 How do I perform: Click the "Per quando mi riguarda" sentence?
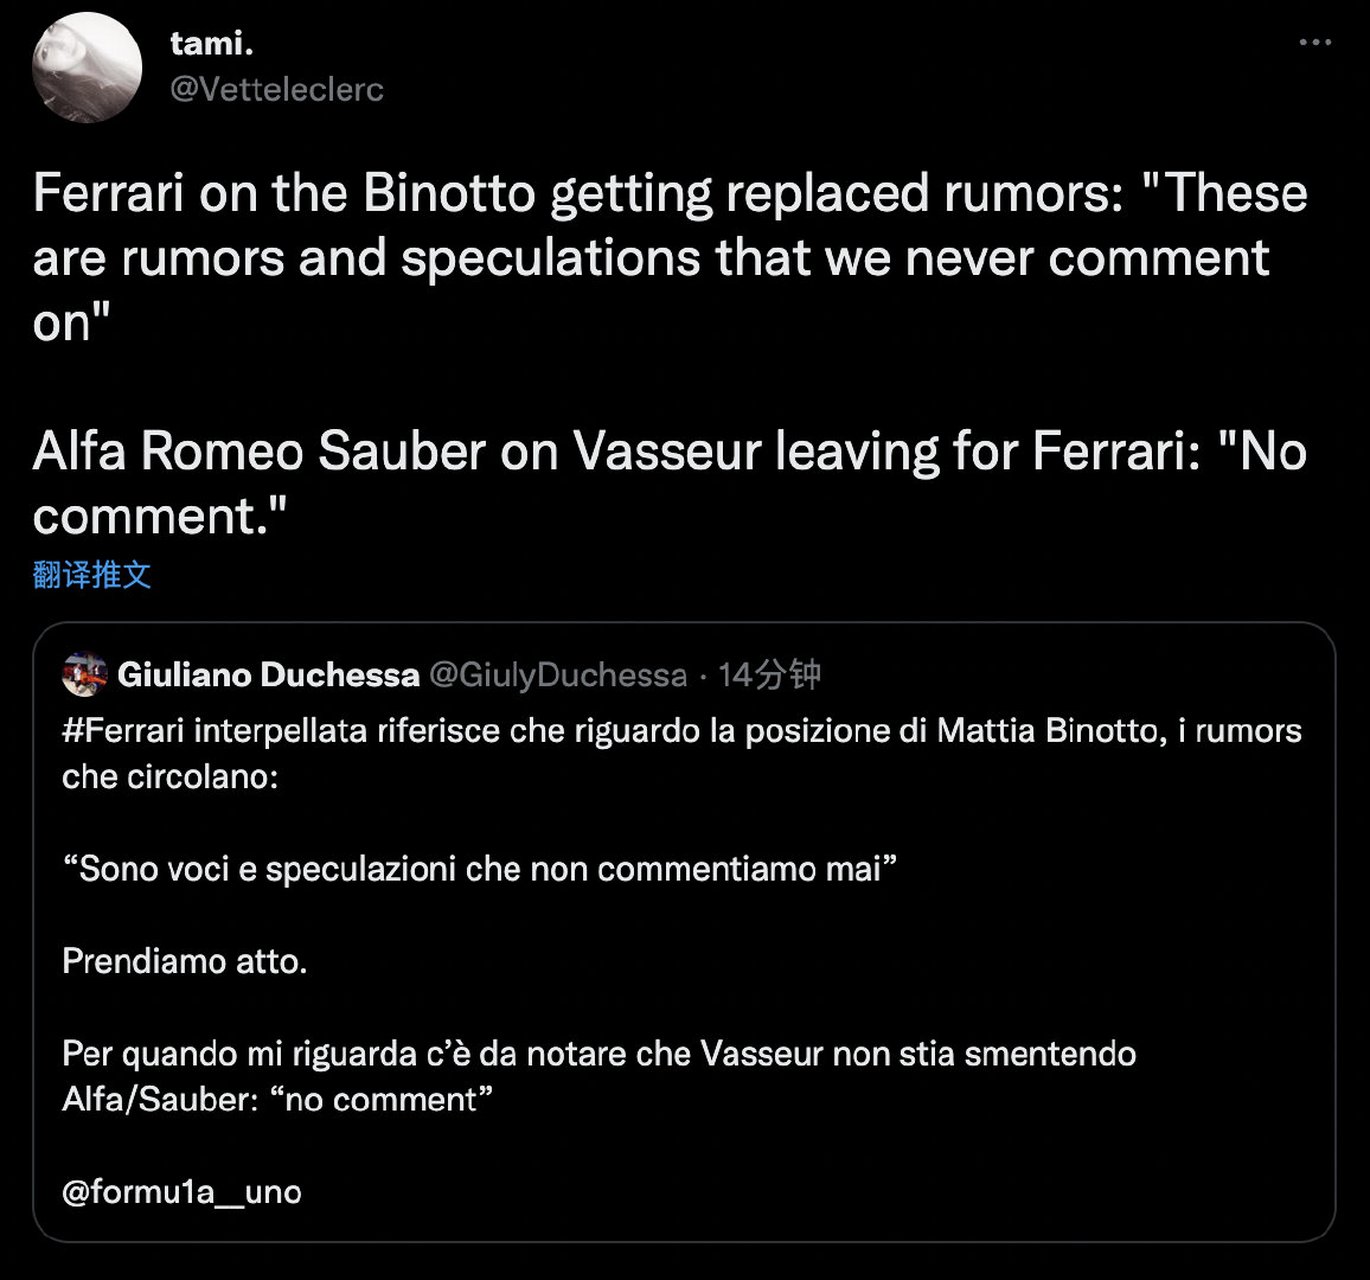(x=598, y=1054)
